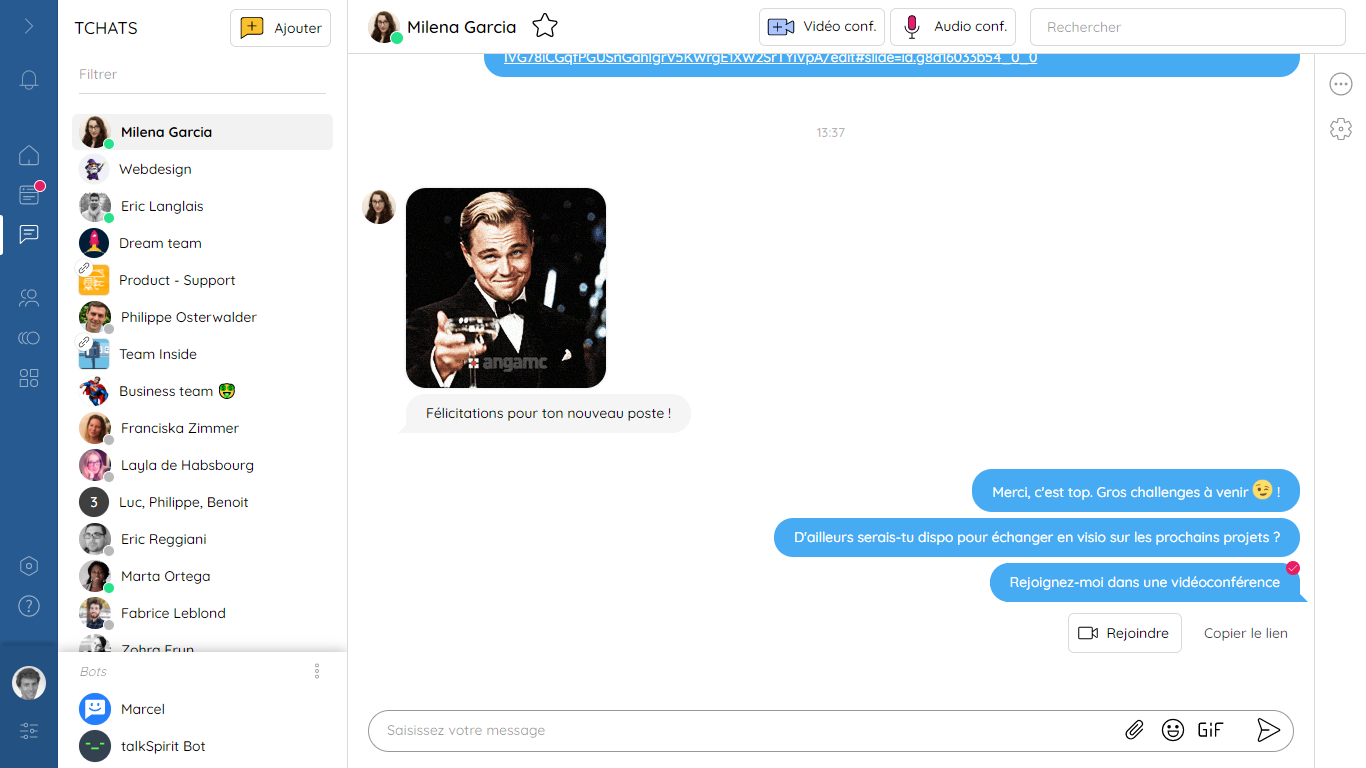
Task: Open the emoji picker smiley icon
Action: (x=1173, y=730)
